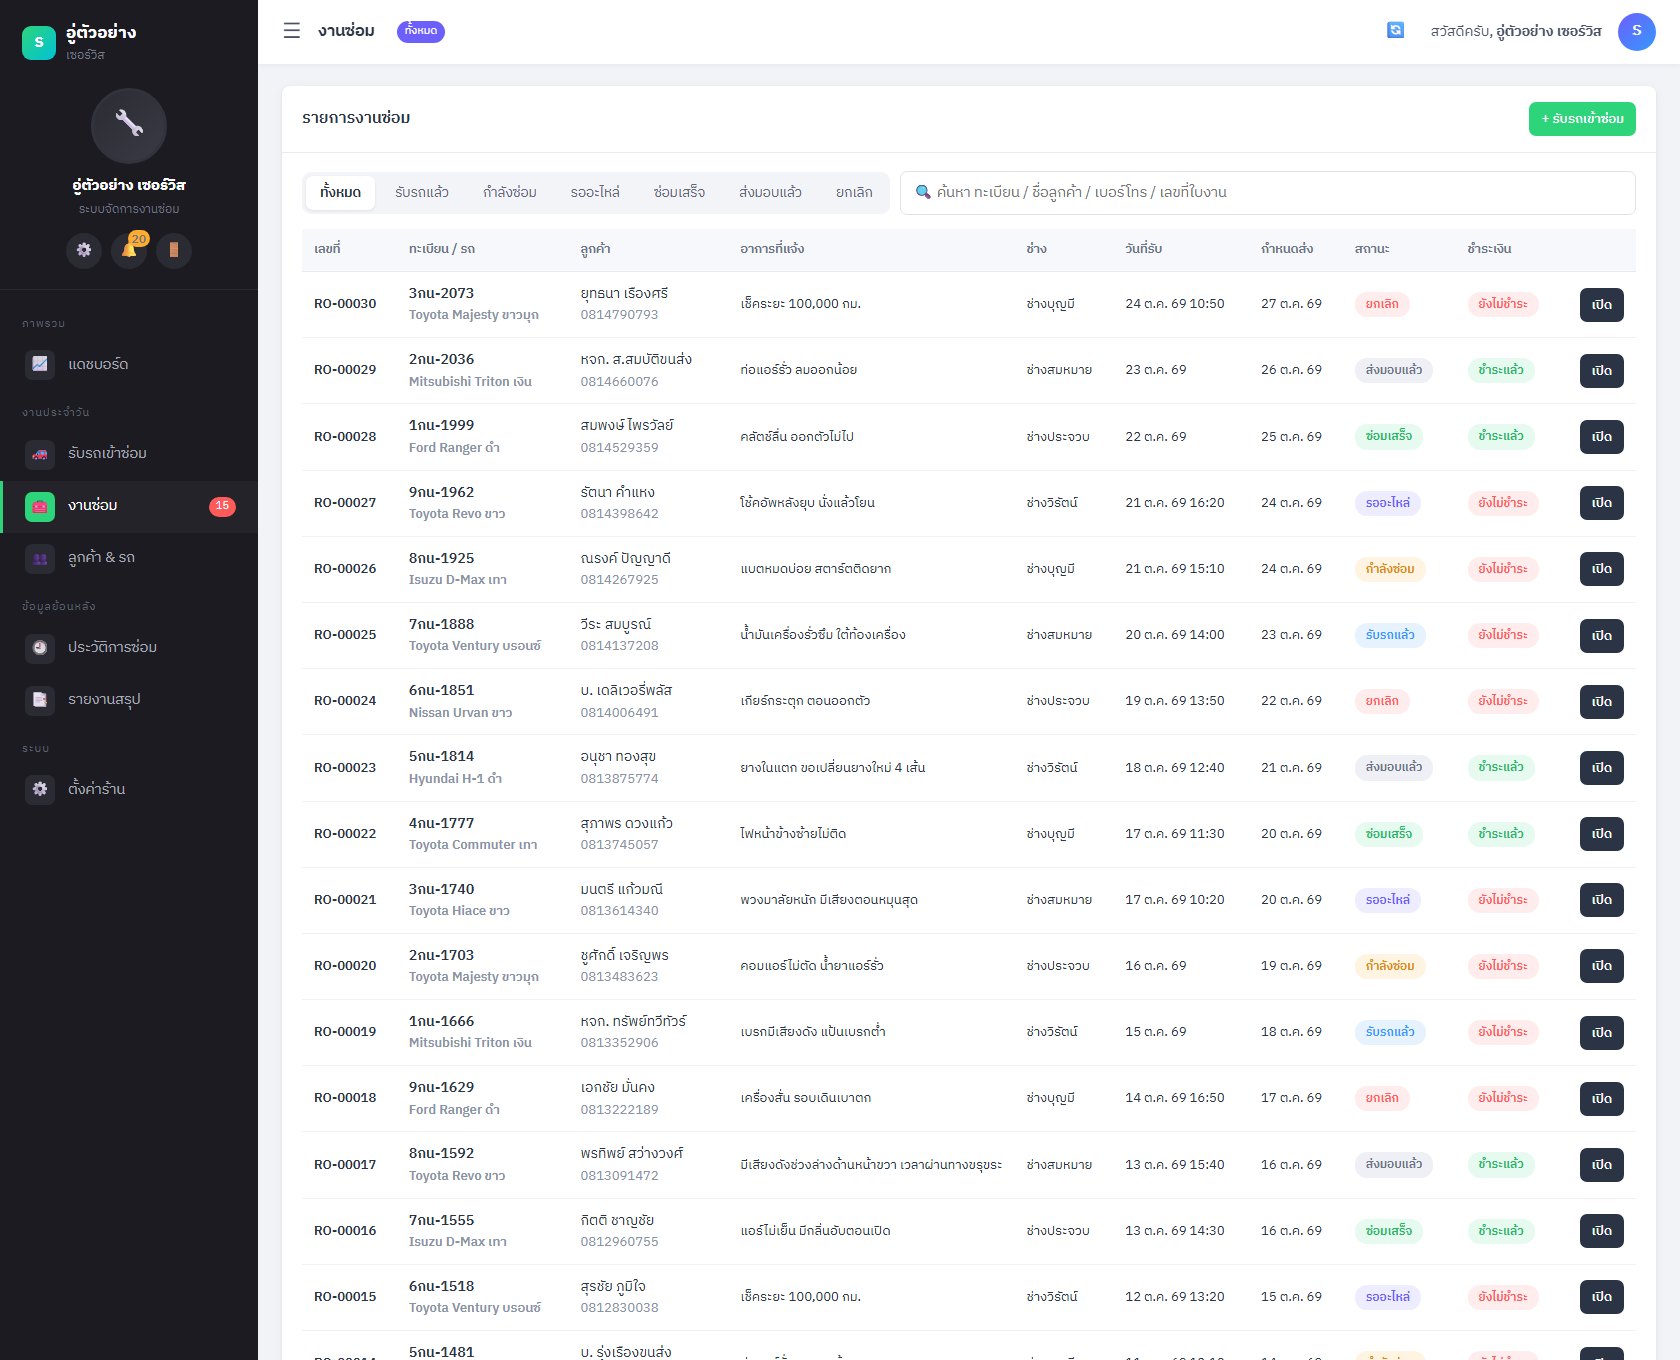
Task: Select งานซ่อม in the sidebar
Action: coord(129,506)
